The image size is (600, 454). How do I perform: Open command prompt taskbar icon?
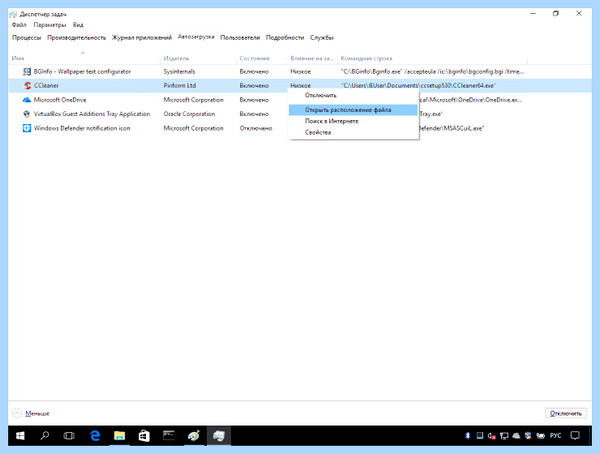(169, 436)
